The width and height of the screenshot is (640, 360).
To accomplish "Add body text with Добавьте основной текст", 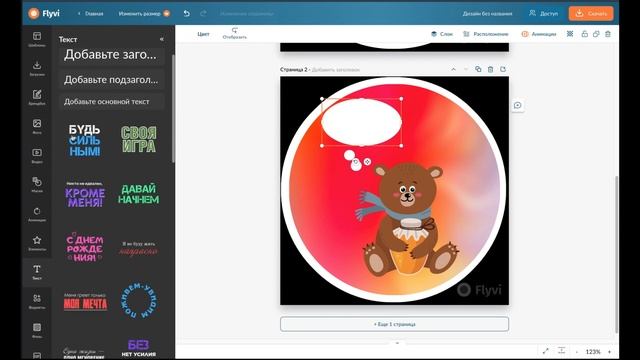I will point(111,102).
